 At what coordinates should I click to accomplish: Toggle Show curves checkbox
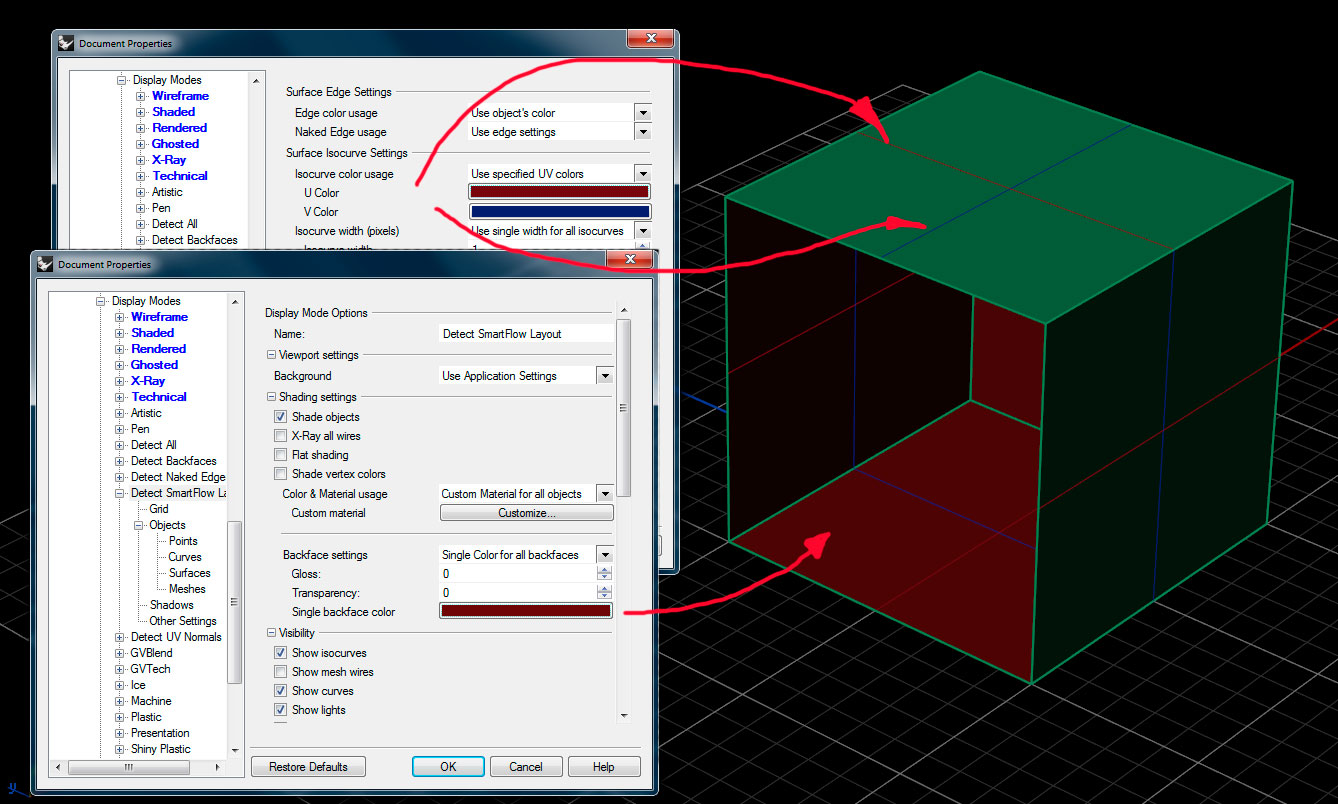pyautogui.click(x=280, y=691)
